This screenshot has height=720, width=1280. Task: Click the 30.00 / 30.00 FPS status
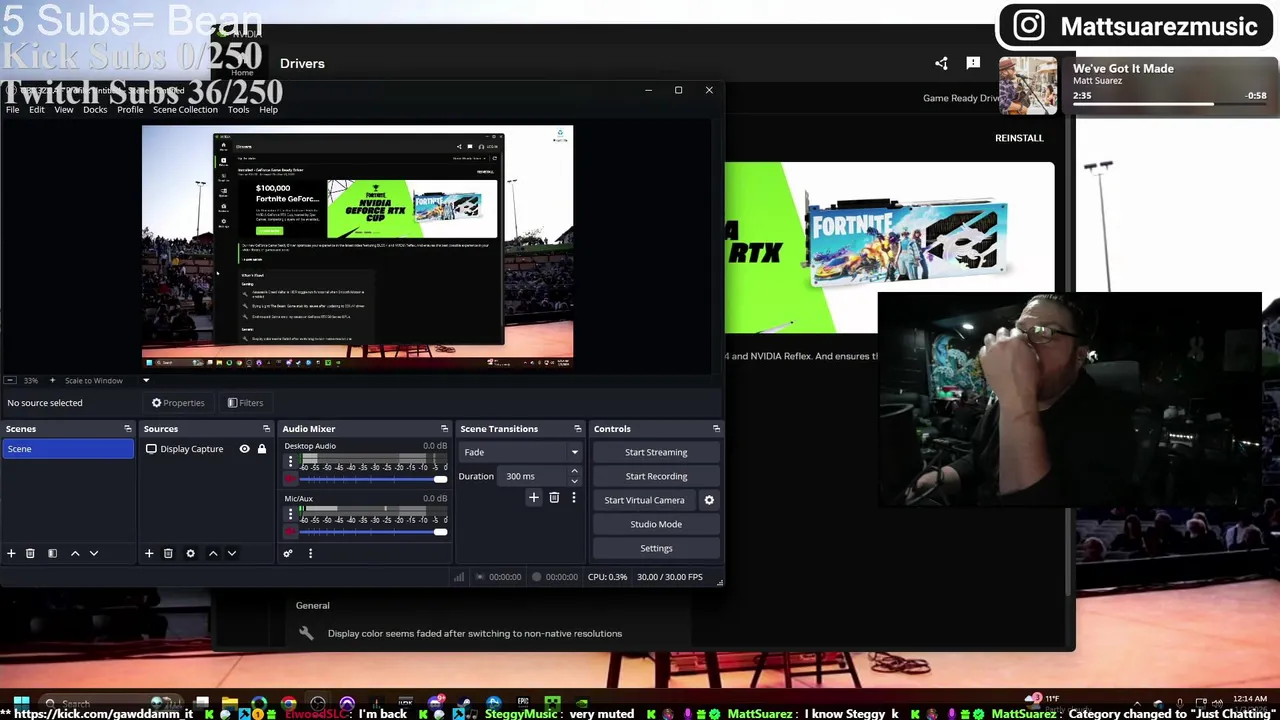click(670, 577)
